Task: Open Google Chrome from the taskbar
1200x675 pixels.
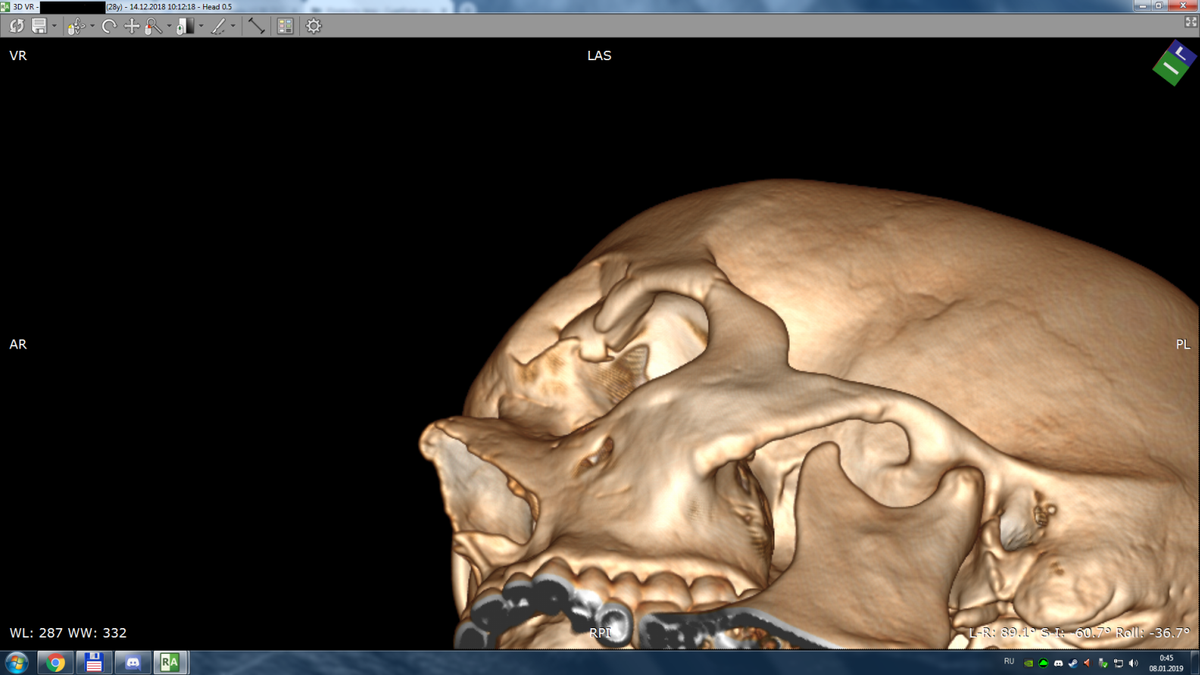Action: [x=56, y=662]
